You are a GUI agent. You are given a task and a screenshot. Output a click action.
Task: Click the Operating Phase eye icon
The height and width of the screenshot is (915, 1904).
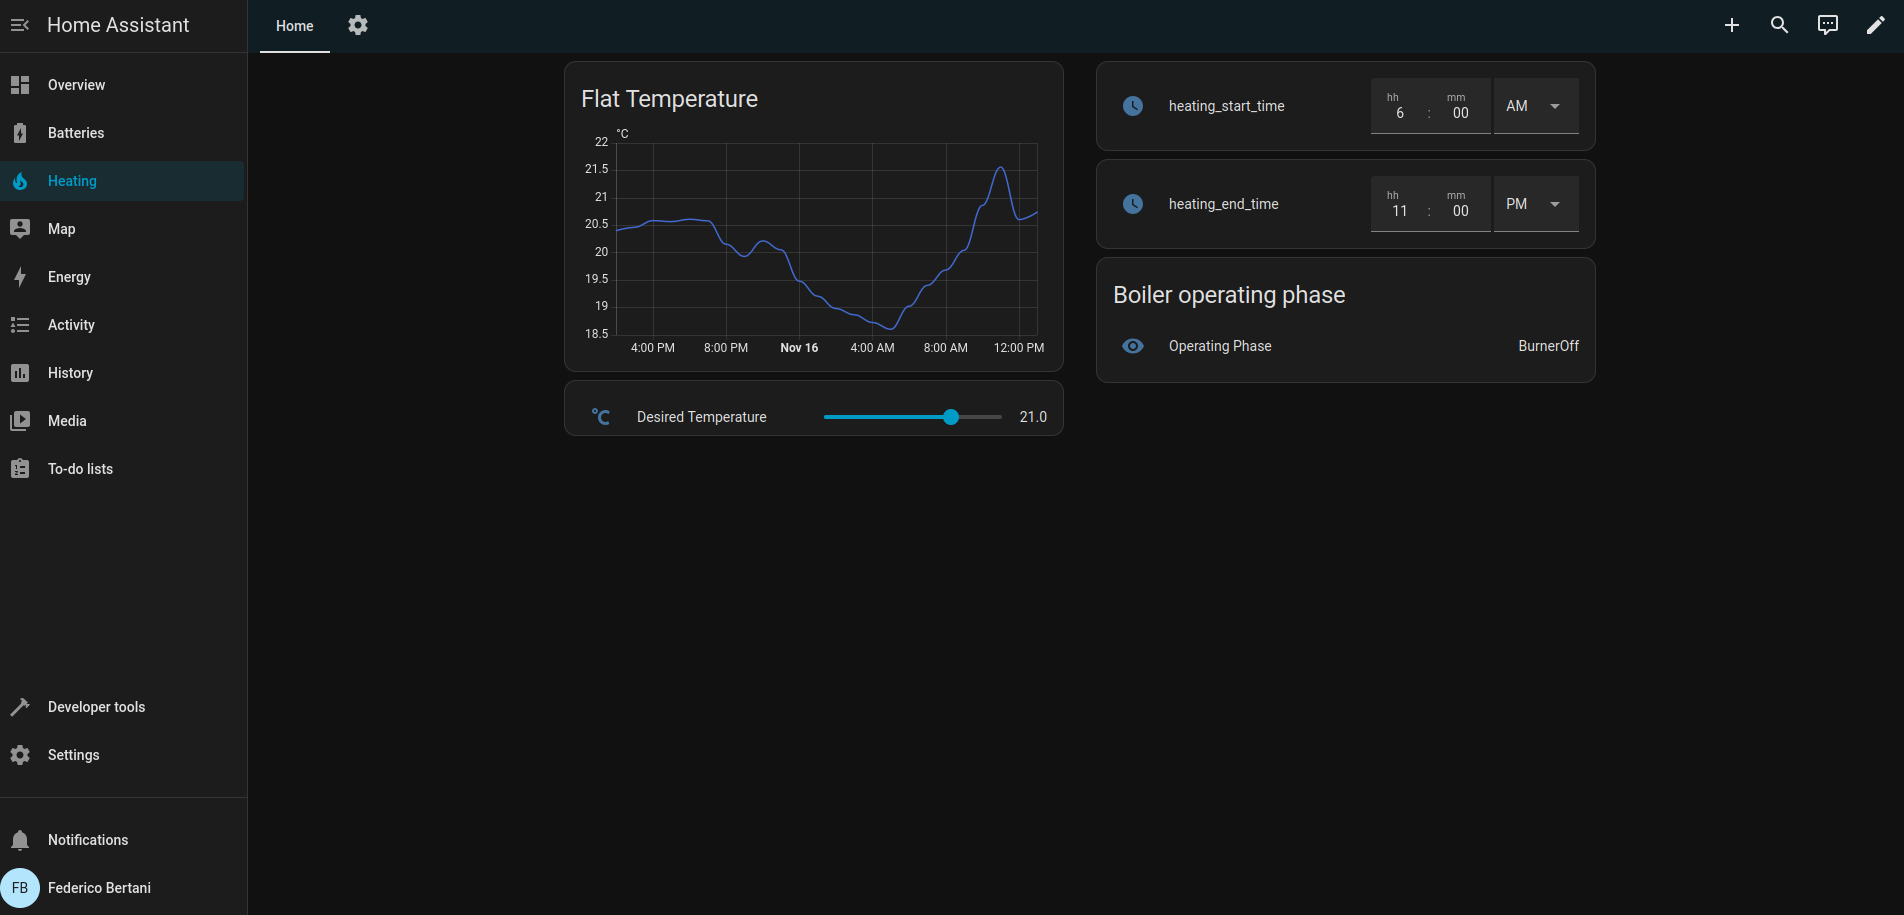pyautogui.click(x=1132, y=346)
